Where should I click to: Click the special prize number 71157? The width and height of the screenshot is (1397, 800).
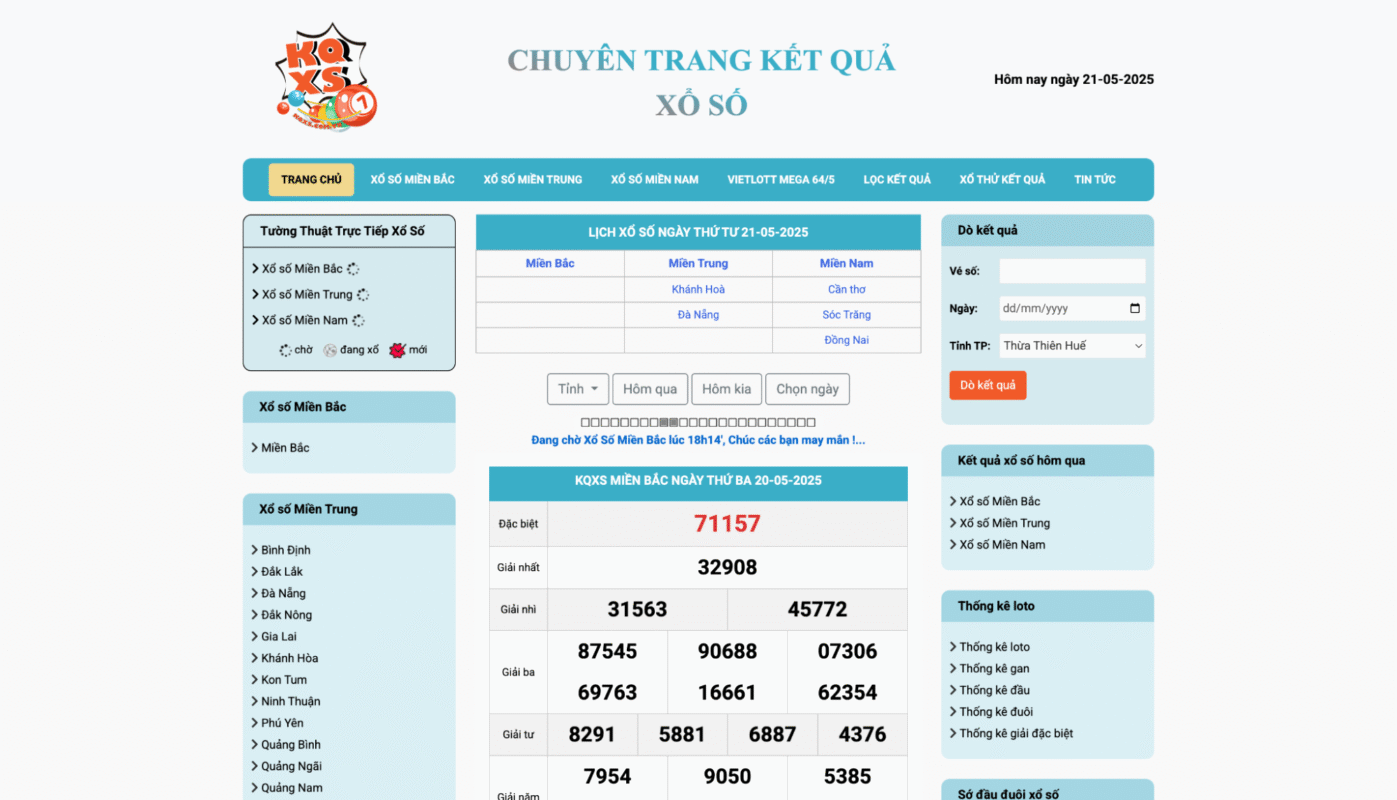click(727, 524)
